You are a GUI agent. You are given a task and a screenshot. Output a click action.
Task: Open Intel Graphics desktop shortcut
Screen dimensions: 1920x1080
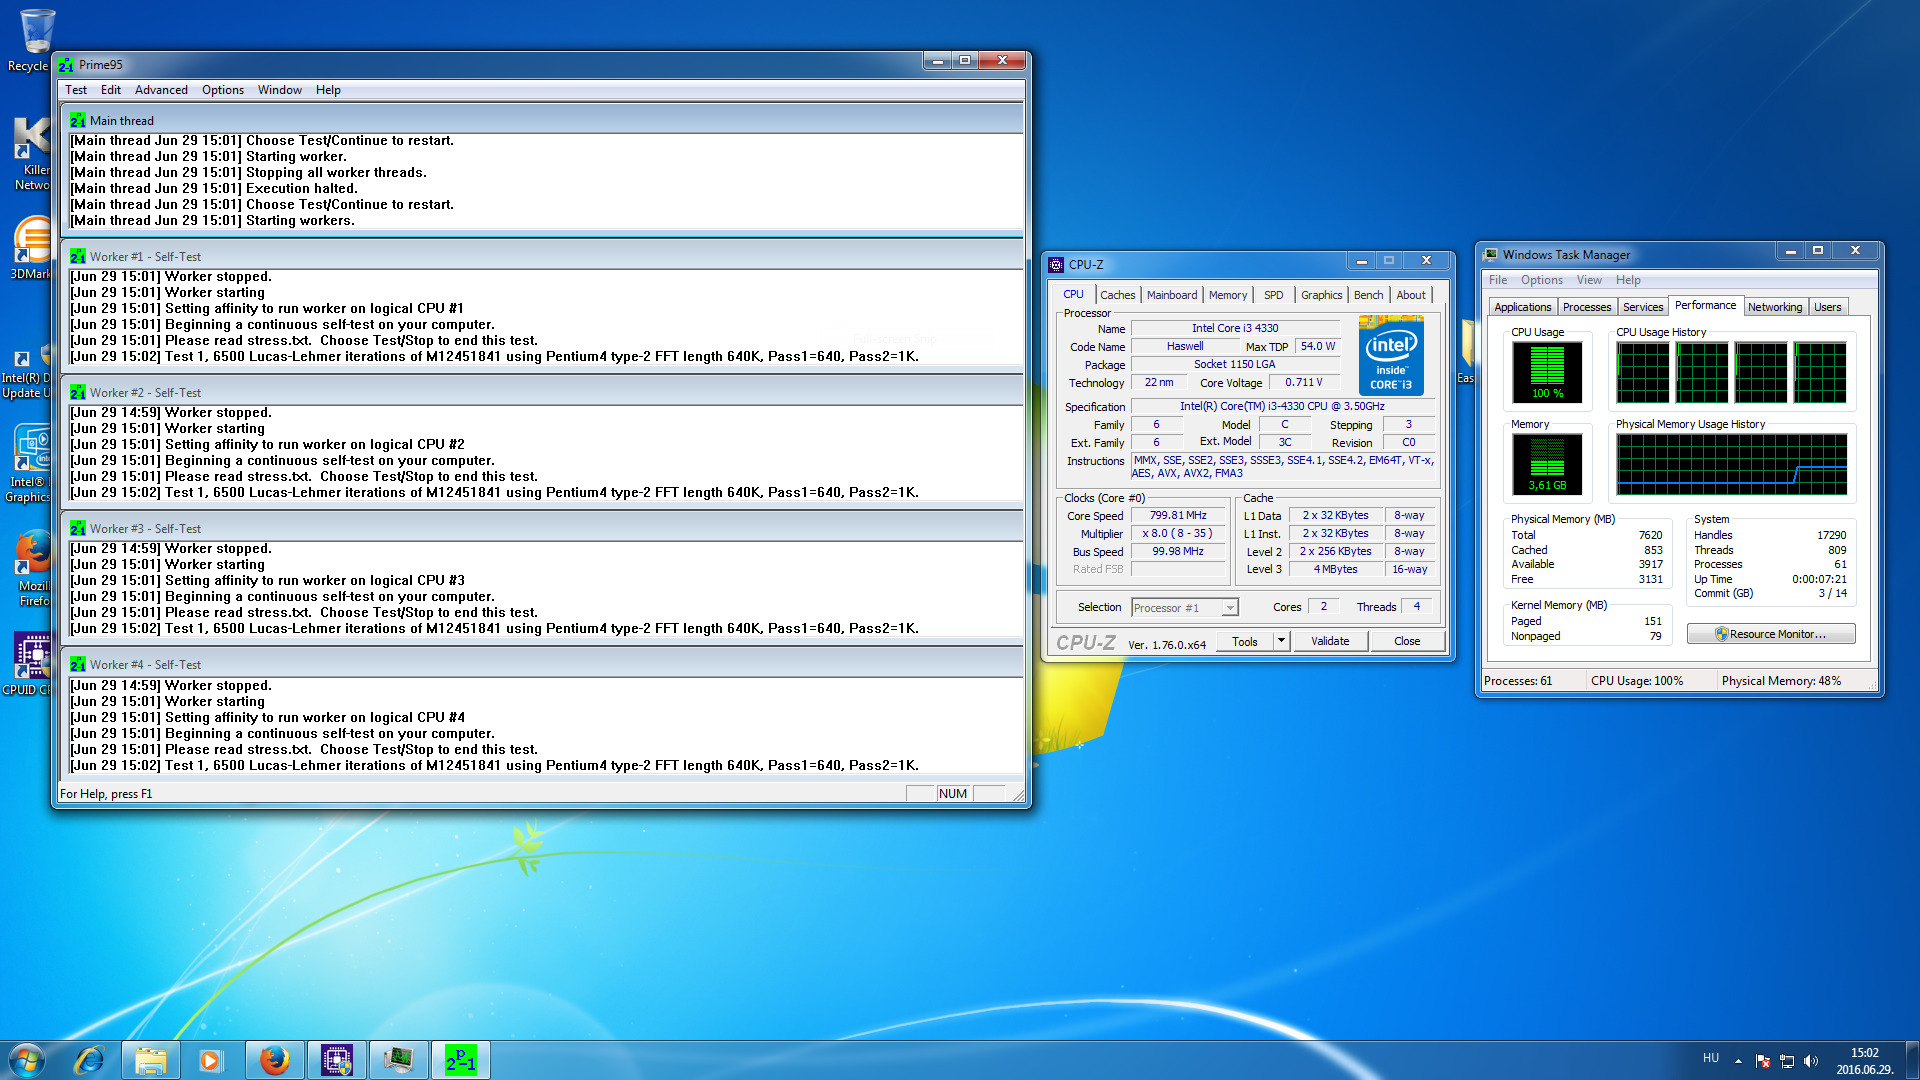click(x=28, y=462)
